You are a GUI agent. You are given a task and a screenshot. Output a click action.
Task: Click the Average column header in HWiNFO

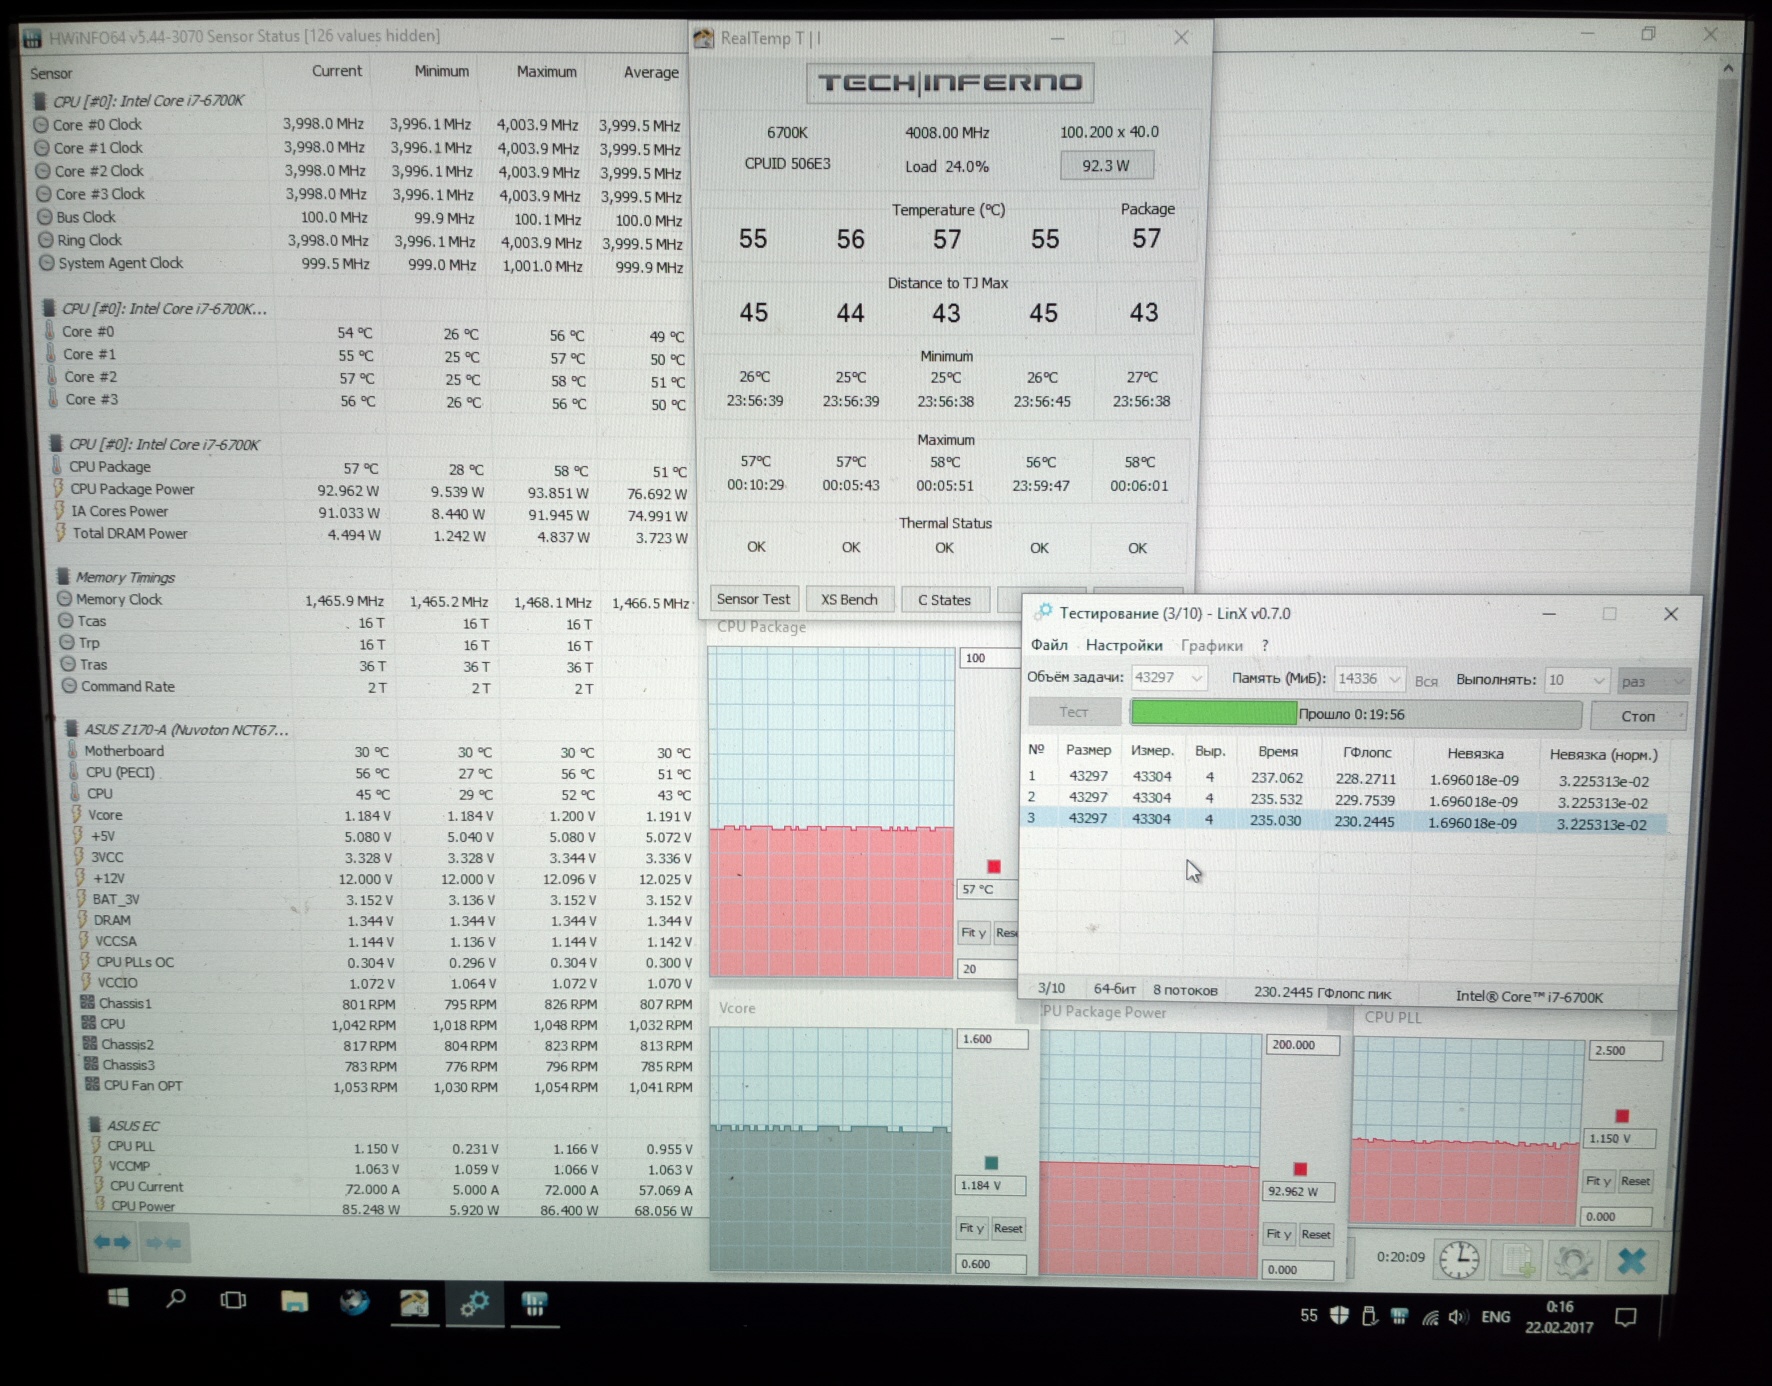click(x=651, y=73)
